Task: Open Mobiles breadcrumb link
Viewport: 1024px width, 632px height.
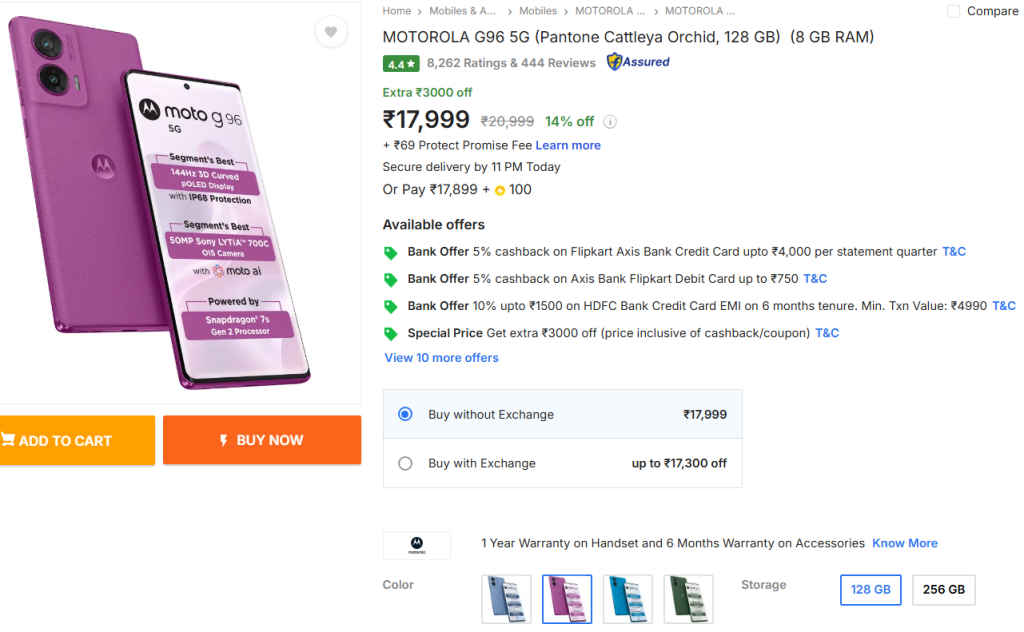Action: (538, 11)
